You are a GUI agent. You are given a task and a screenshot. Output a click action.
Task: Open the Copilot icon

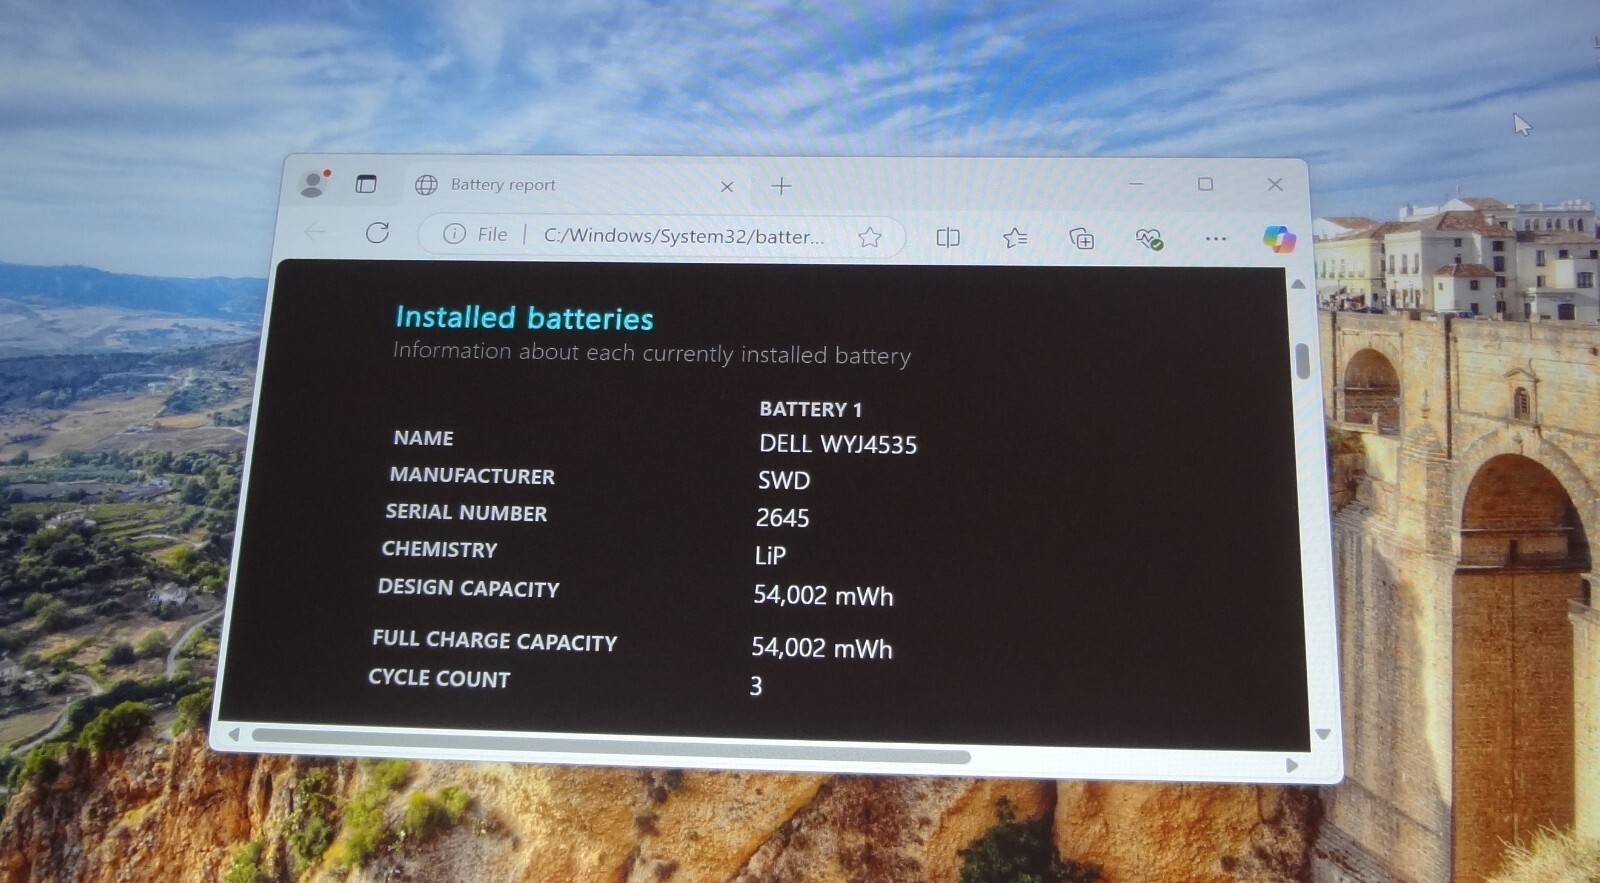point(1279,239)
